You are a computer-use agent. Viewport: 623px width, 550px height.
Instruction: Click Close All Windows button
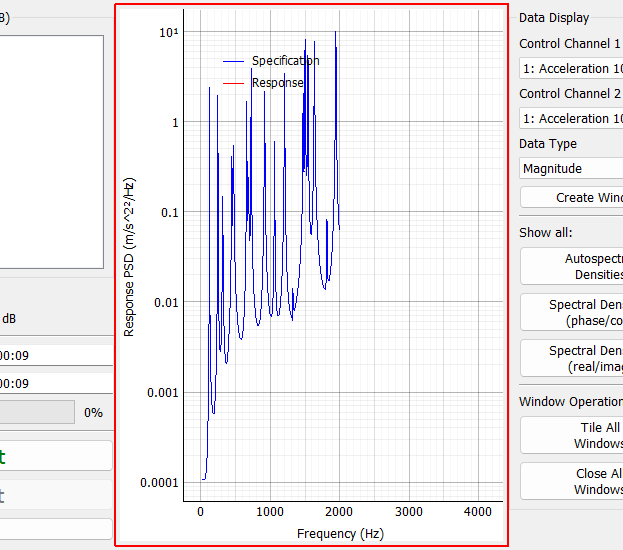[572, 481]
